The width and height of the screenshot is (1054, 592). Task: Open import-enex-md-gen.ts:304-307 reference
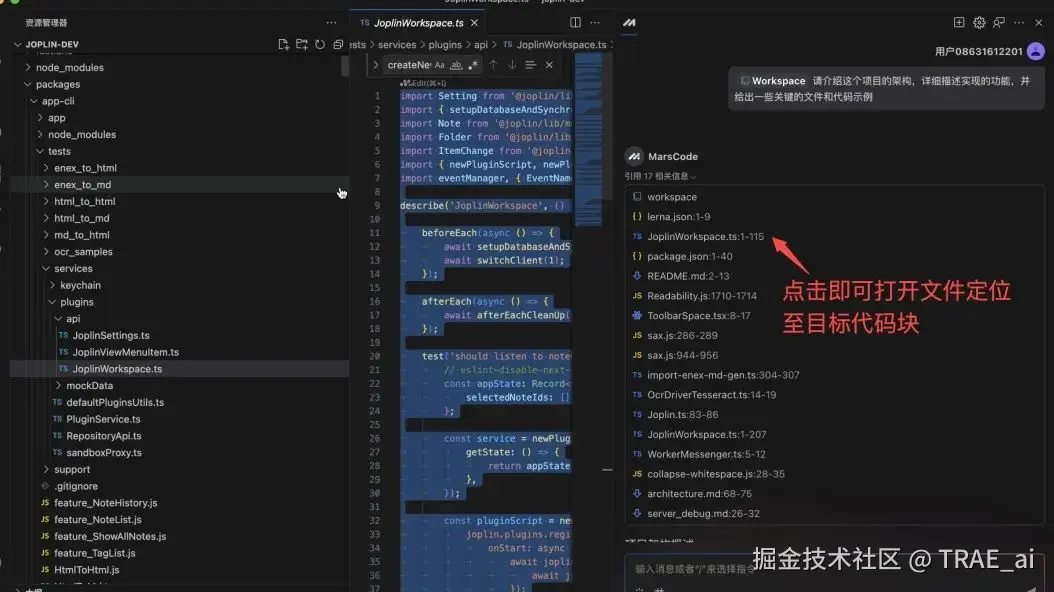tap(723, 375)
